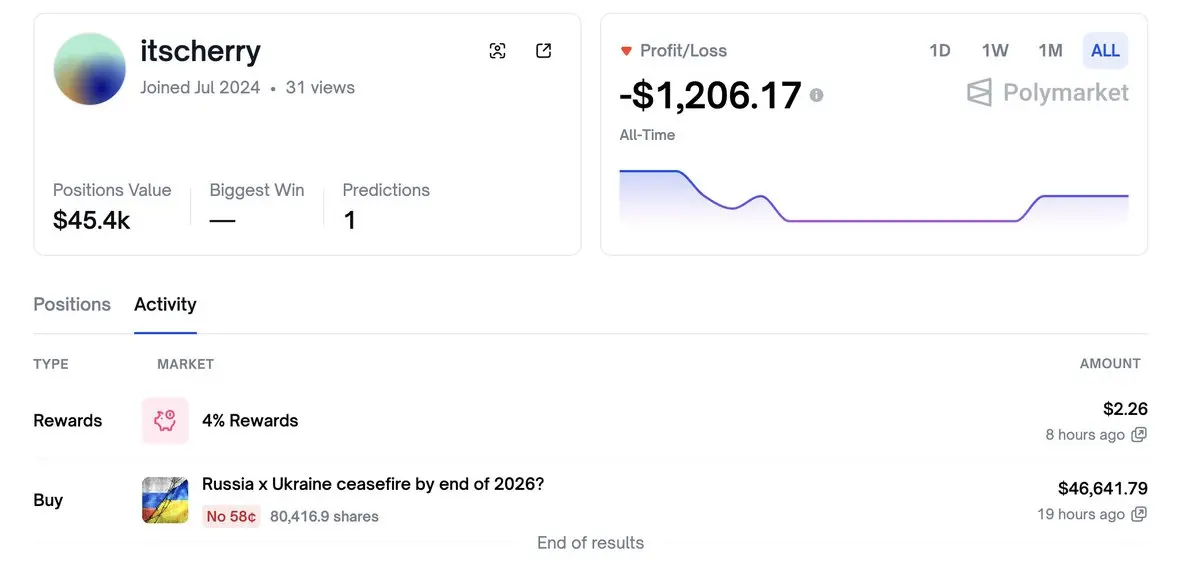Open the Rewards transaction external link icon

click(1139, 435)
